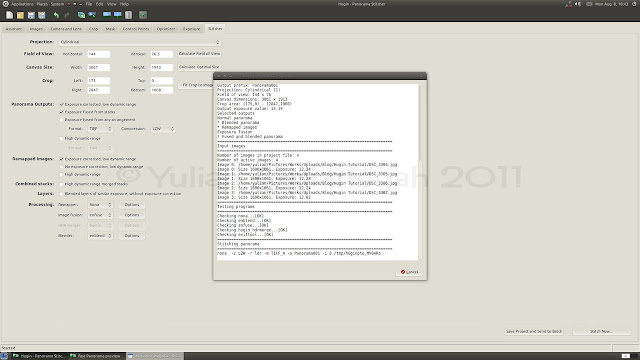Enable No exposure correction, low dynamic range
This screenshot has width=640, height=360.
click(x=62, y=167)
